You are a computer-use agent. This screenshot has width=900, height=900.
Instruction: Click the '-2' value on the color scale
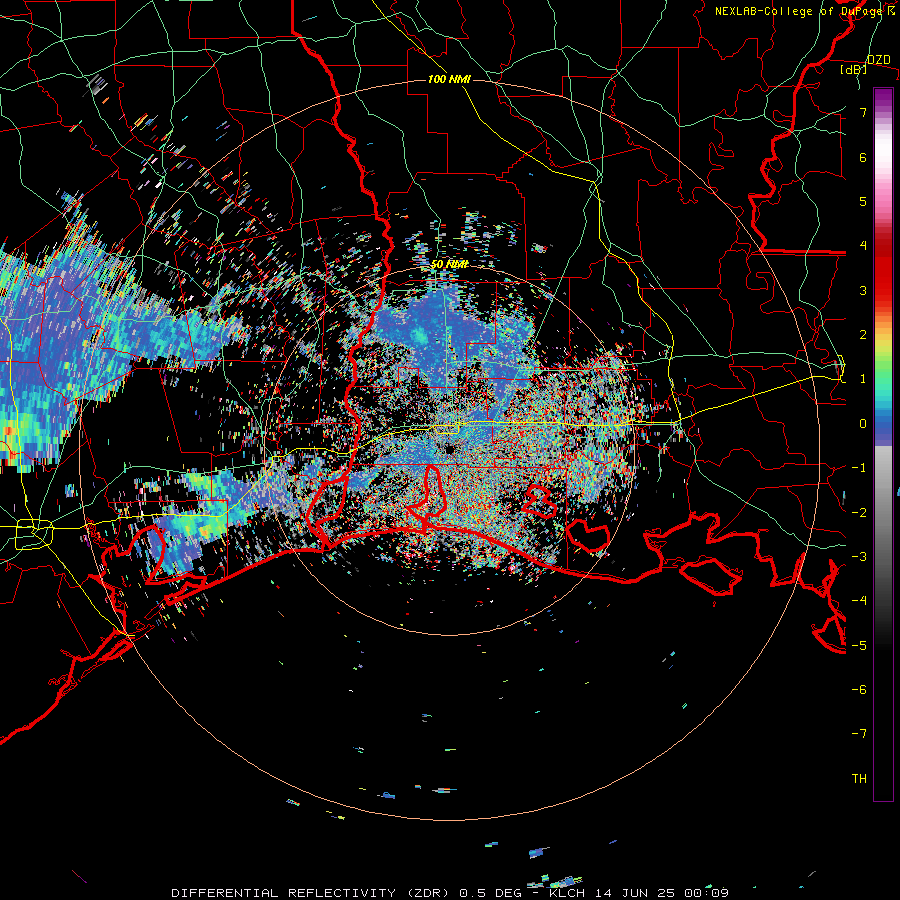[859, 512]
